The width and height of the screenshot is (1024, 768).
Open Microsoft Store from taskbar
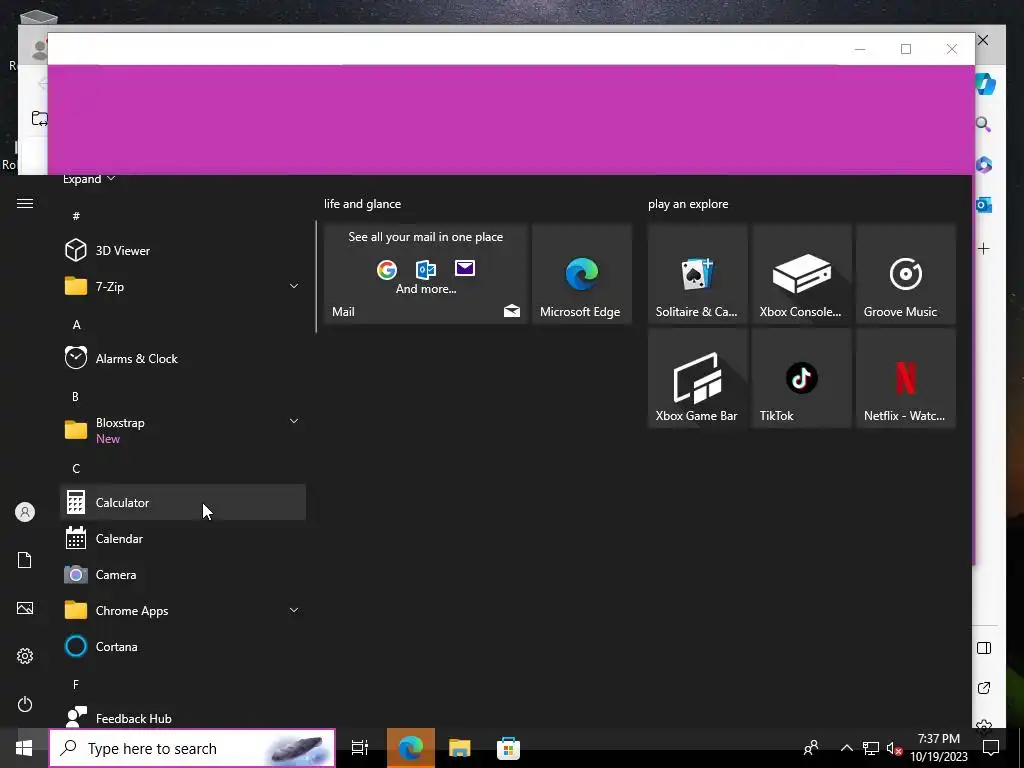pyautogui.click(x=508, y=748)
